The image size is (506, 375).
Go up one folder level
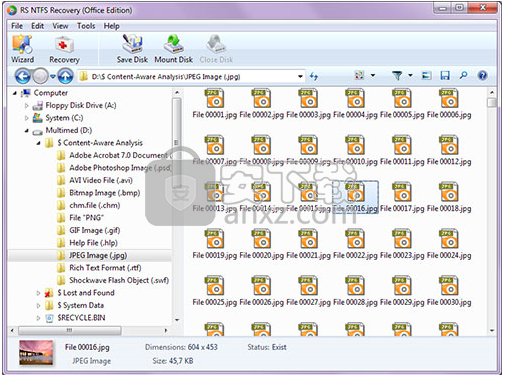click(66, 76)
